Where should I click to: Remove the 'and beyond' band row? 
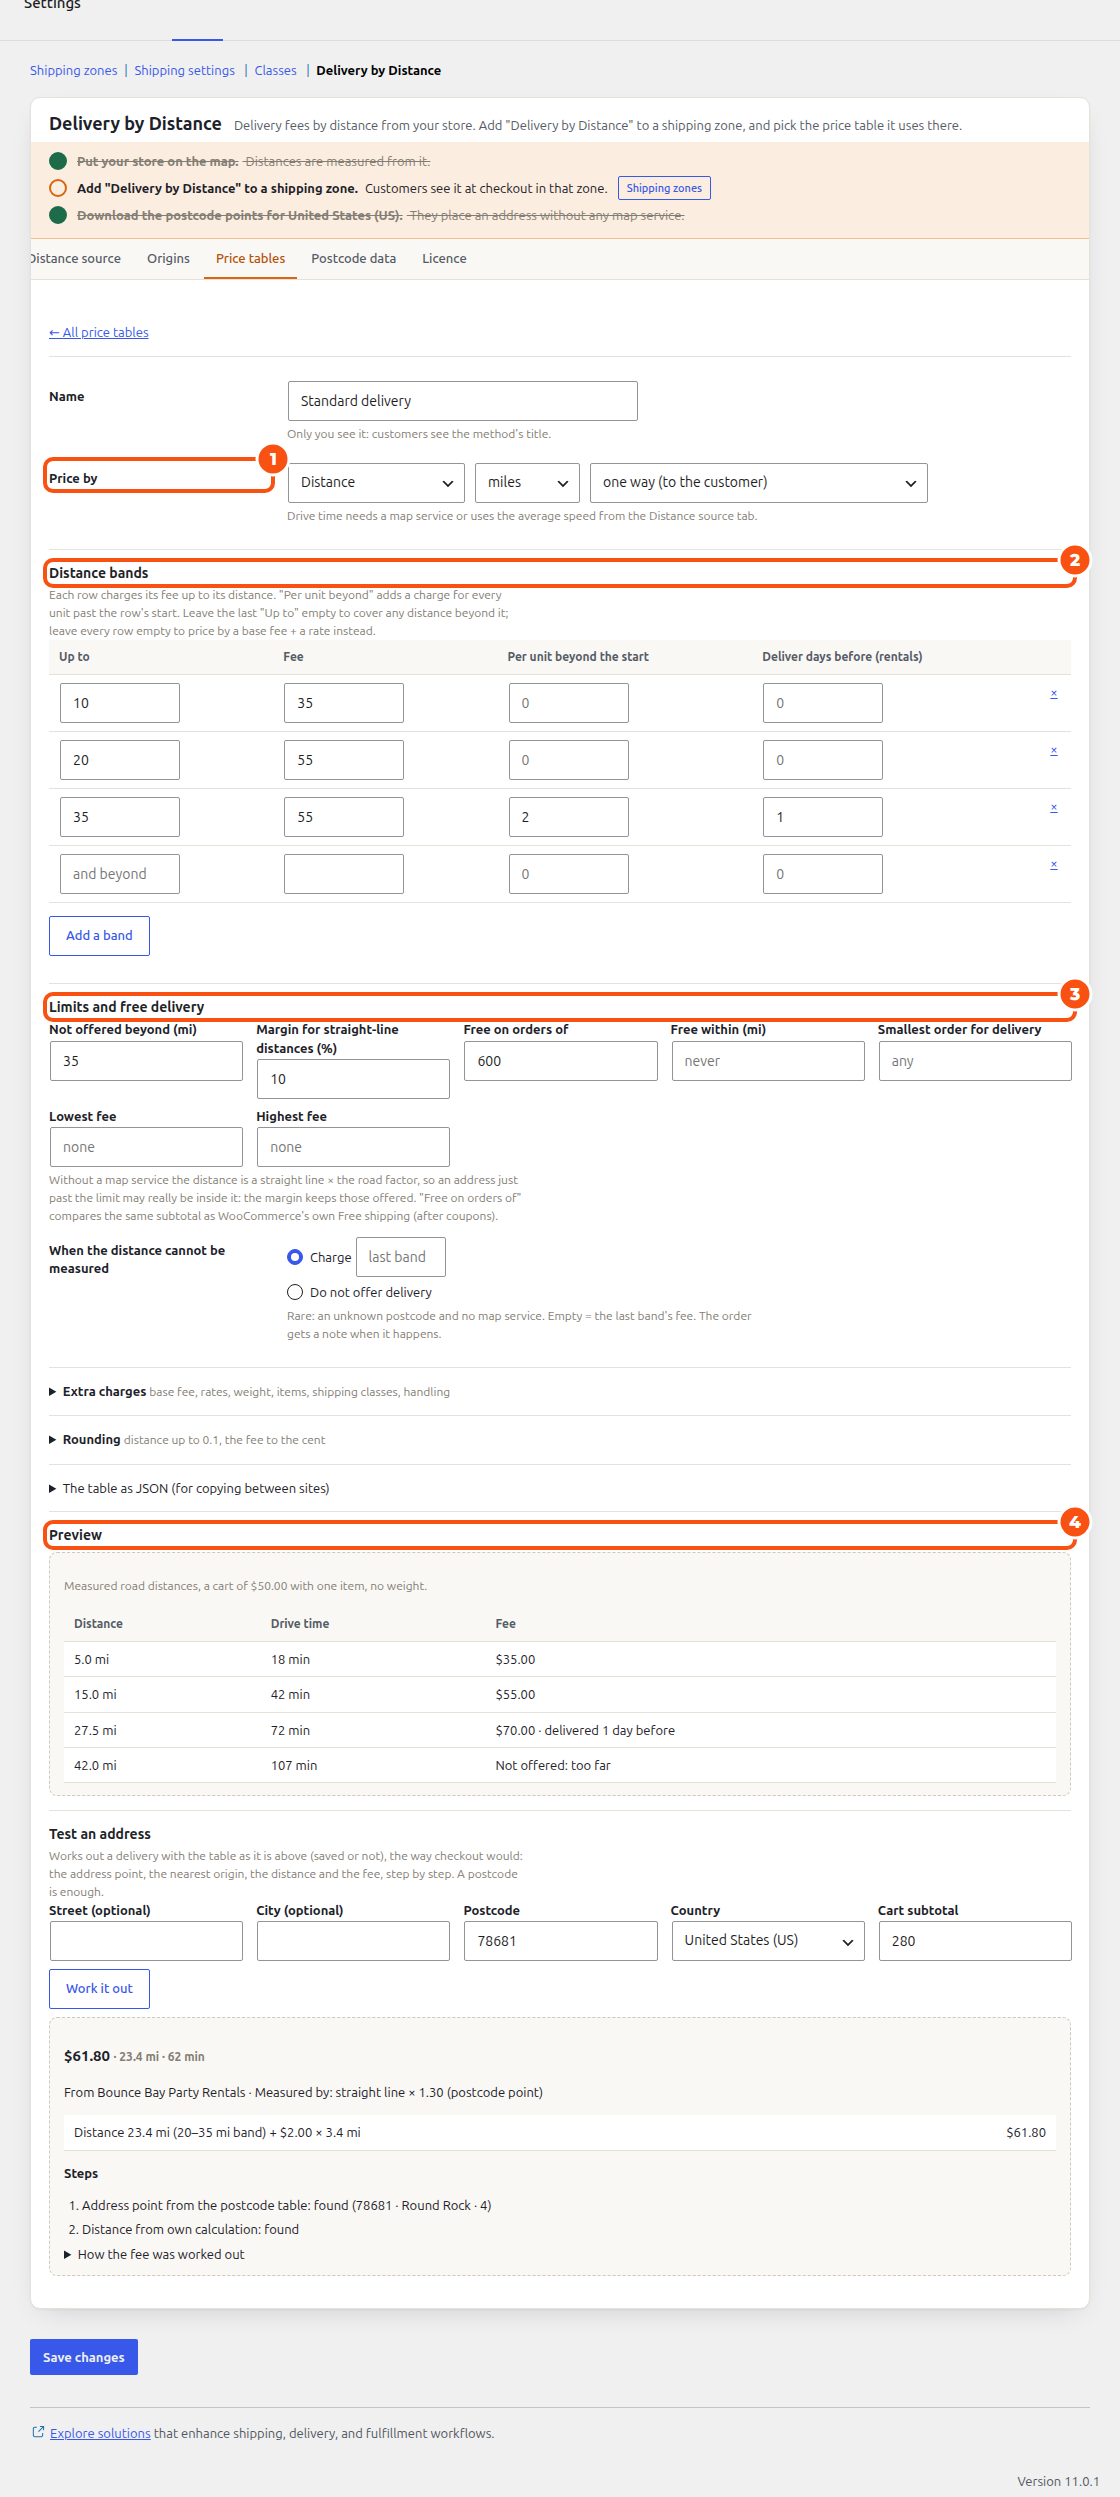(x=1053, y=865)
